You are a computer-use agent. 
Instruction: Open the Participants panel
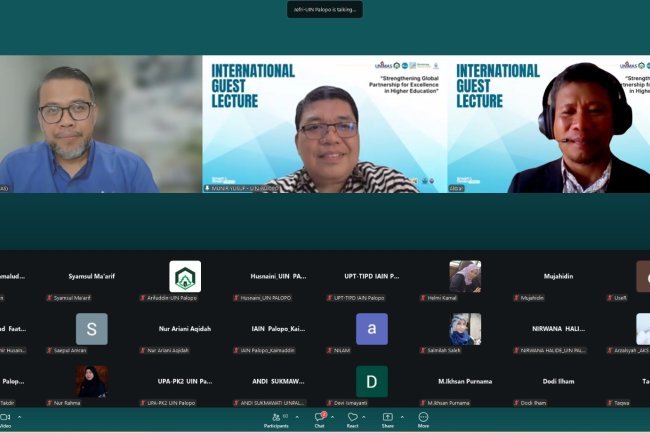pos(276,420)
